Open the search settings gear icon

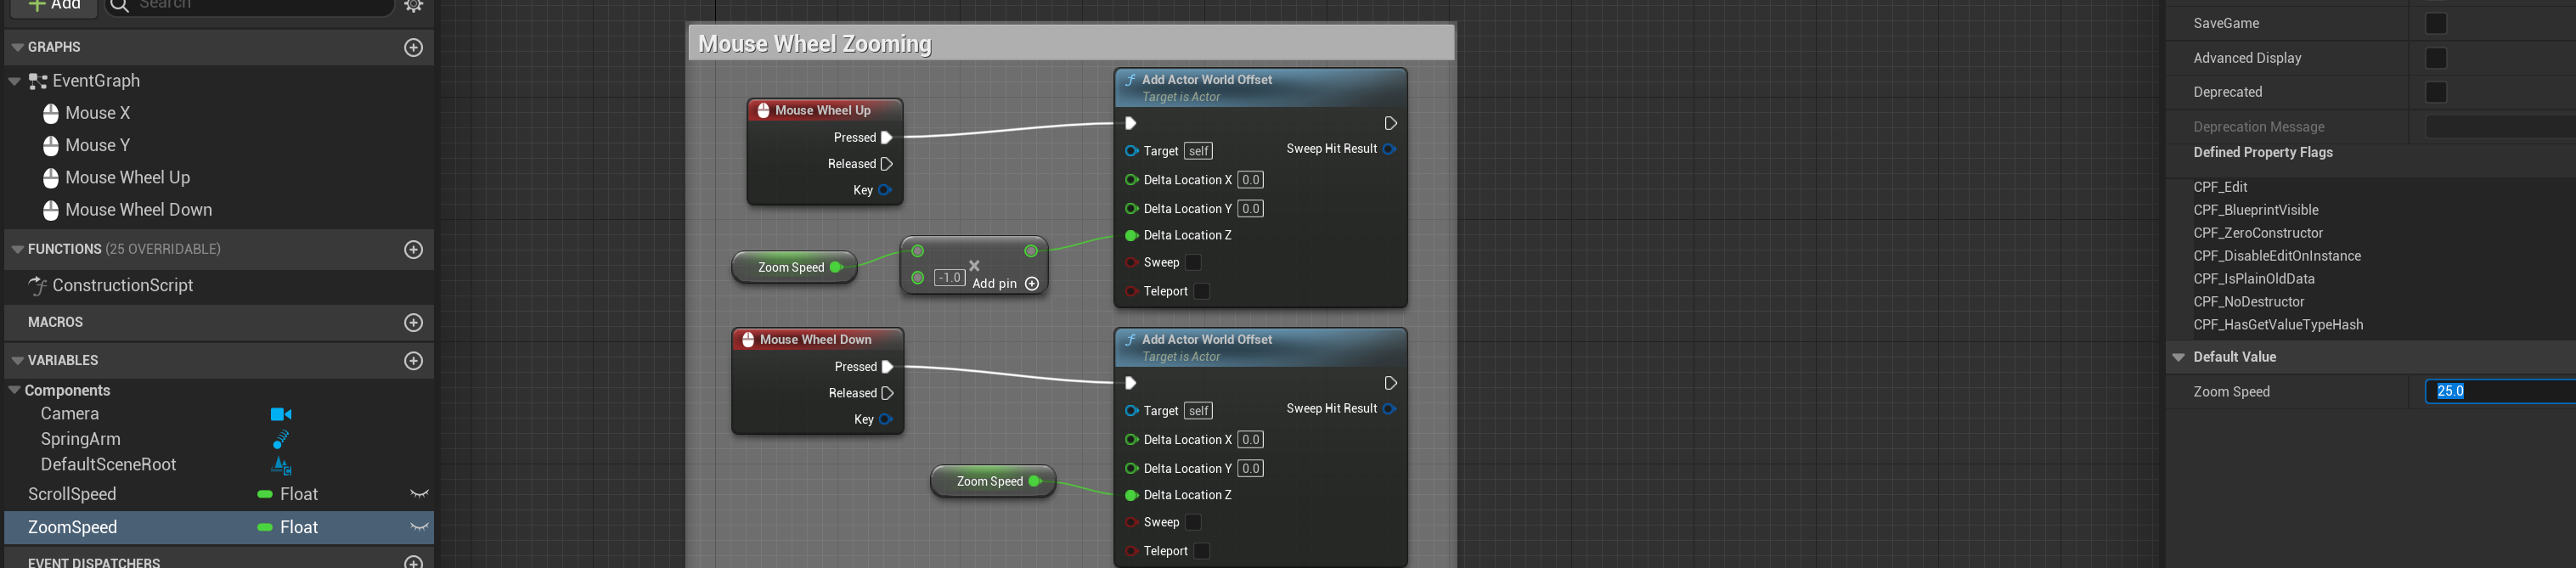[x=413, y=6]
